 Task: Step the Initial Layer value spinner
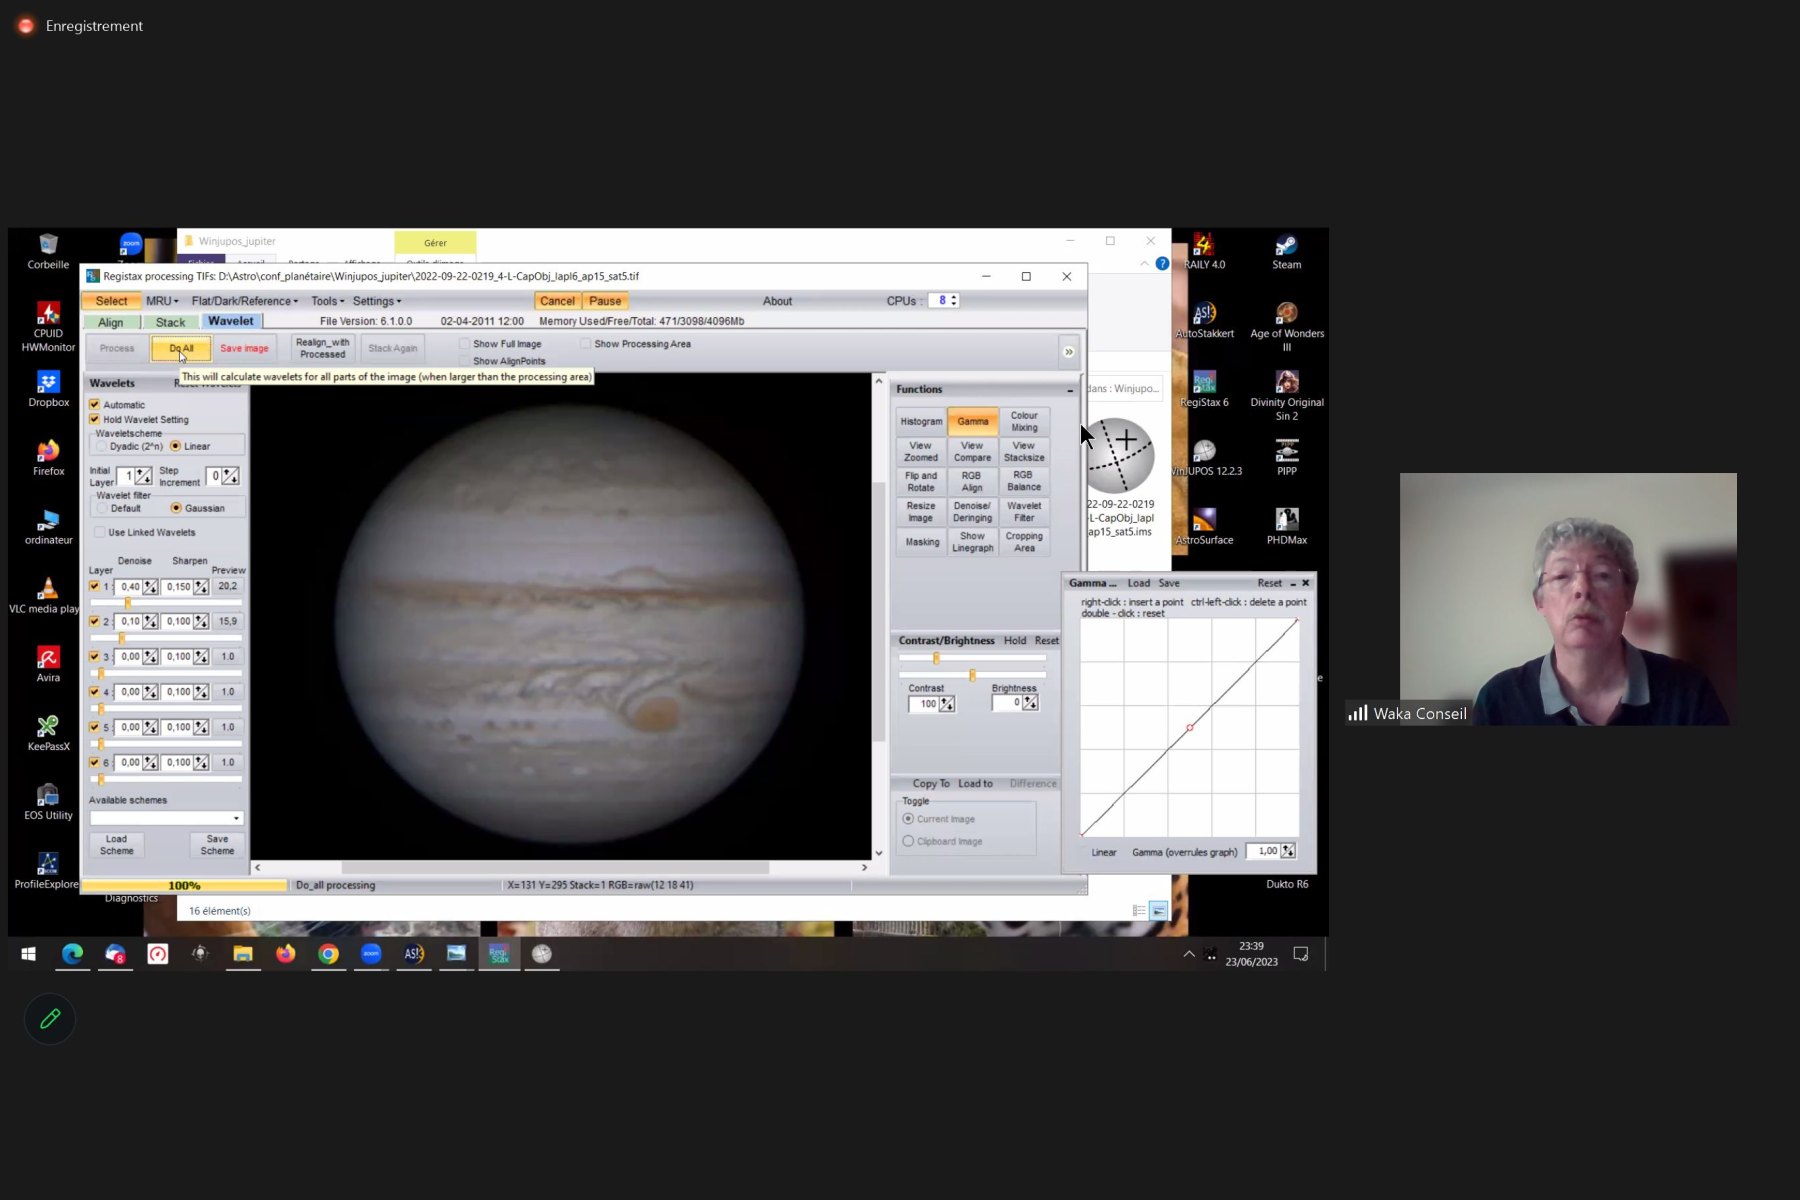click(x=143, y=476)
